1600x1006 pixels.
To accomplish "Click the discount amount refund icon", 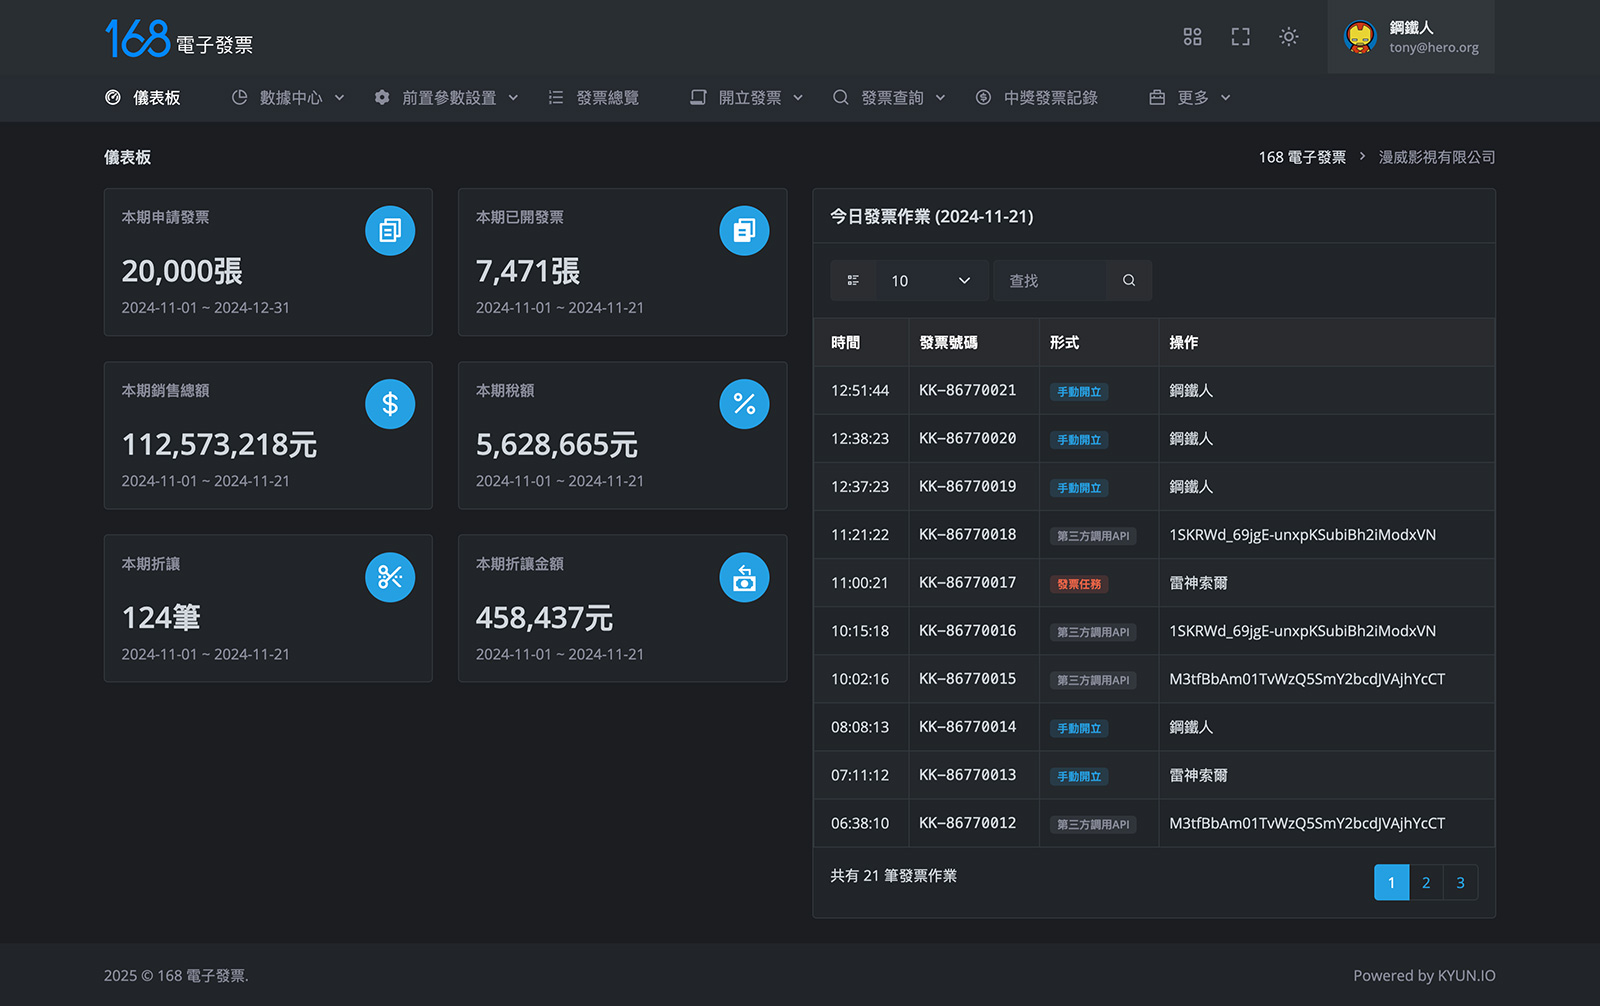I will click(x=744, y=578).
